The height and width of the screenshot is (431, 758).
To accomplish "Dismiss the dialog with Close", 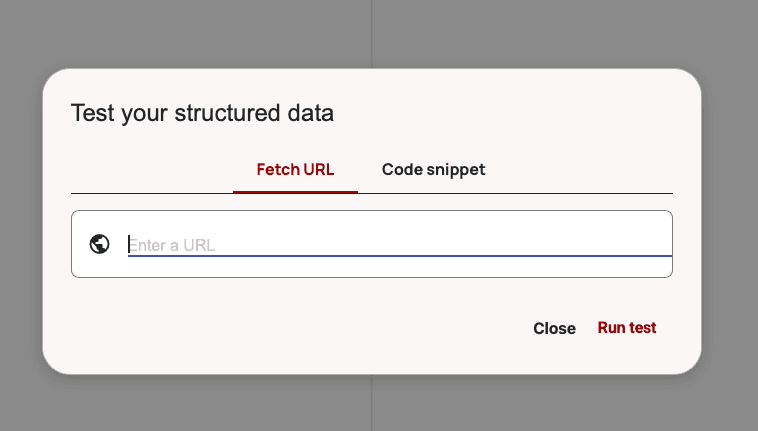I will coord(554,328).
